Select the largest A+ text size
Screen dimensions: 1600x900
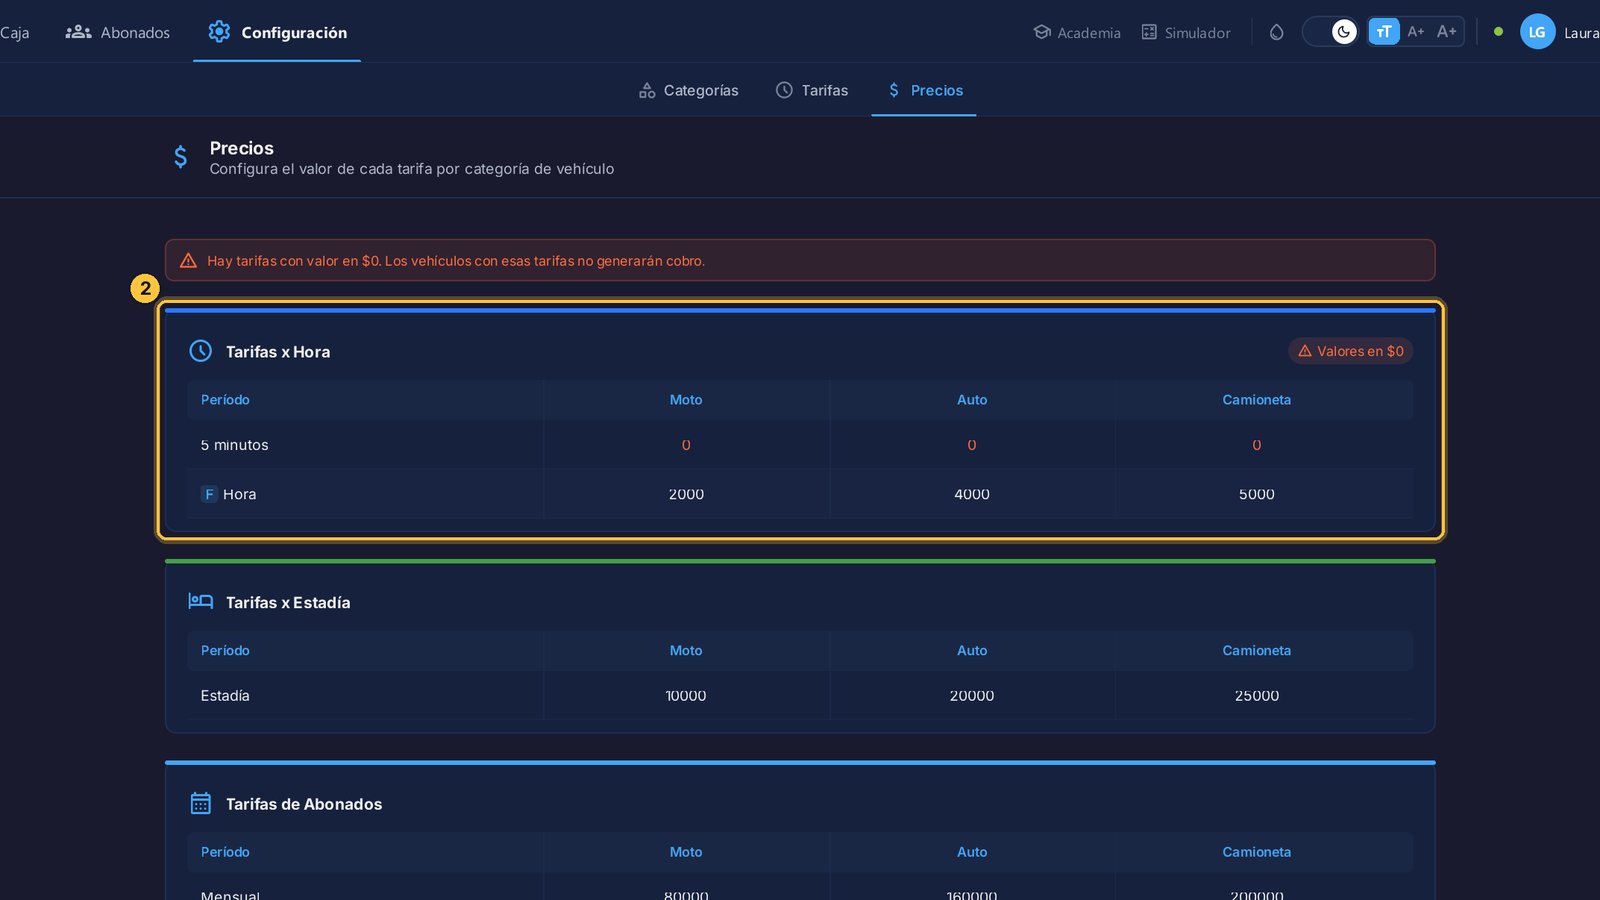[1447, 32]
